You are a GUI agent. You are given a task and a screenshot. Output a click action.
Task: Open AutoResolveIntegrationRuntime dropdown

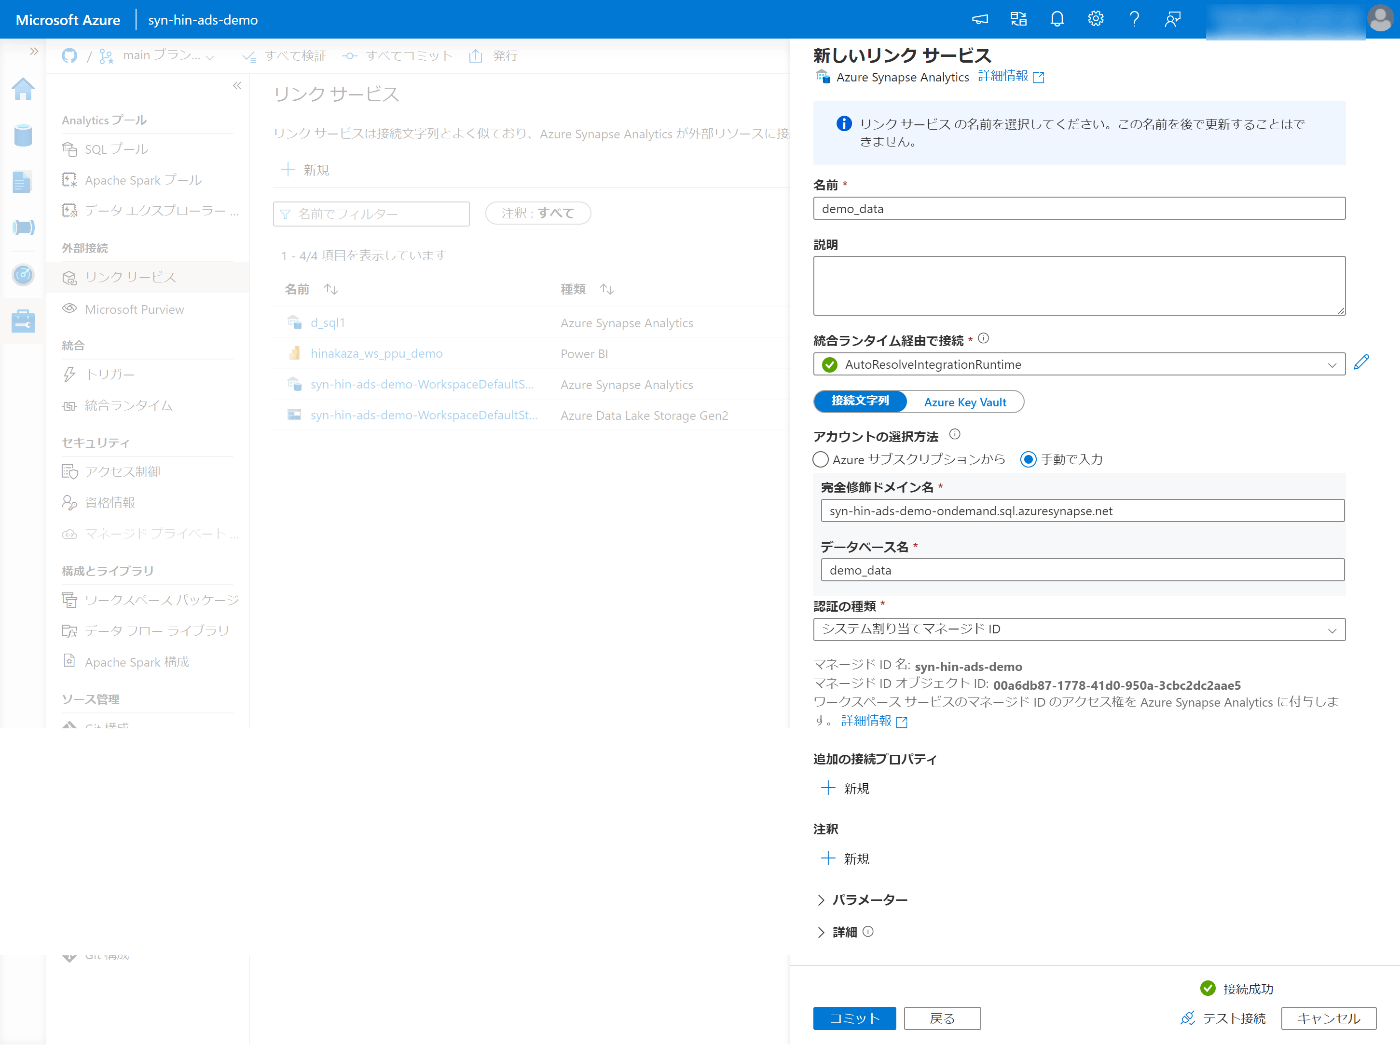[1079, 364]
